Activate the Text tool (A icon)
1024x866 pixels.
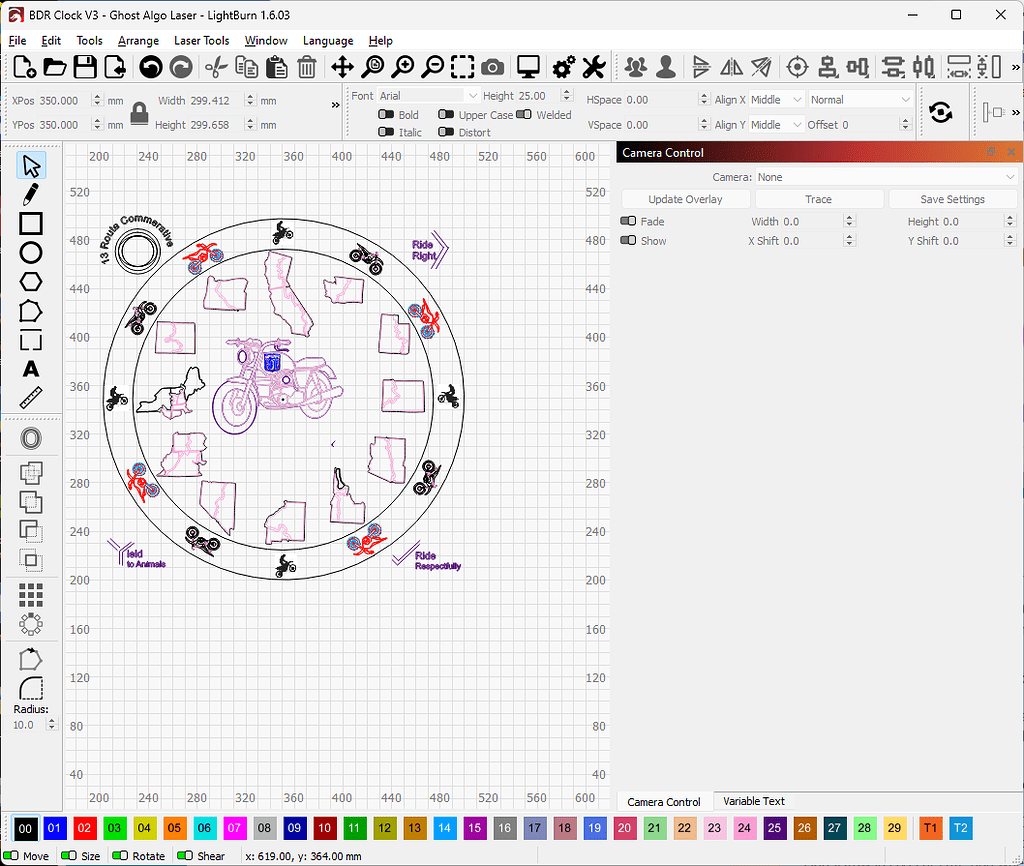click(x=31, y=369)
